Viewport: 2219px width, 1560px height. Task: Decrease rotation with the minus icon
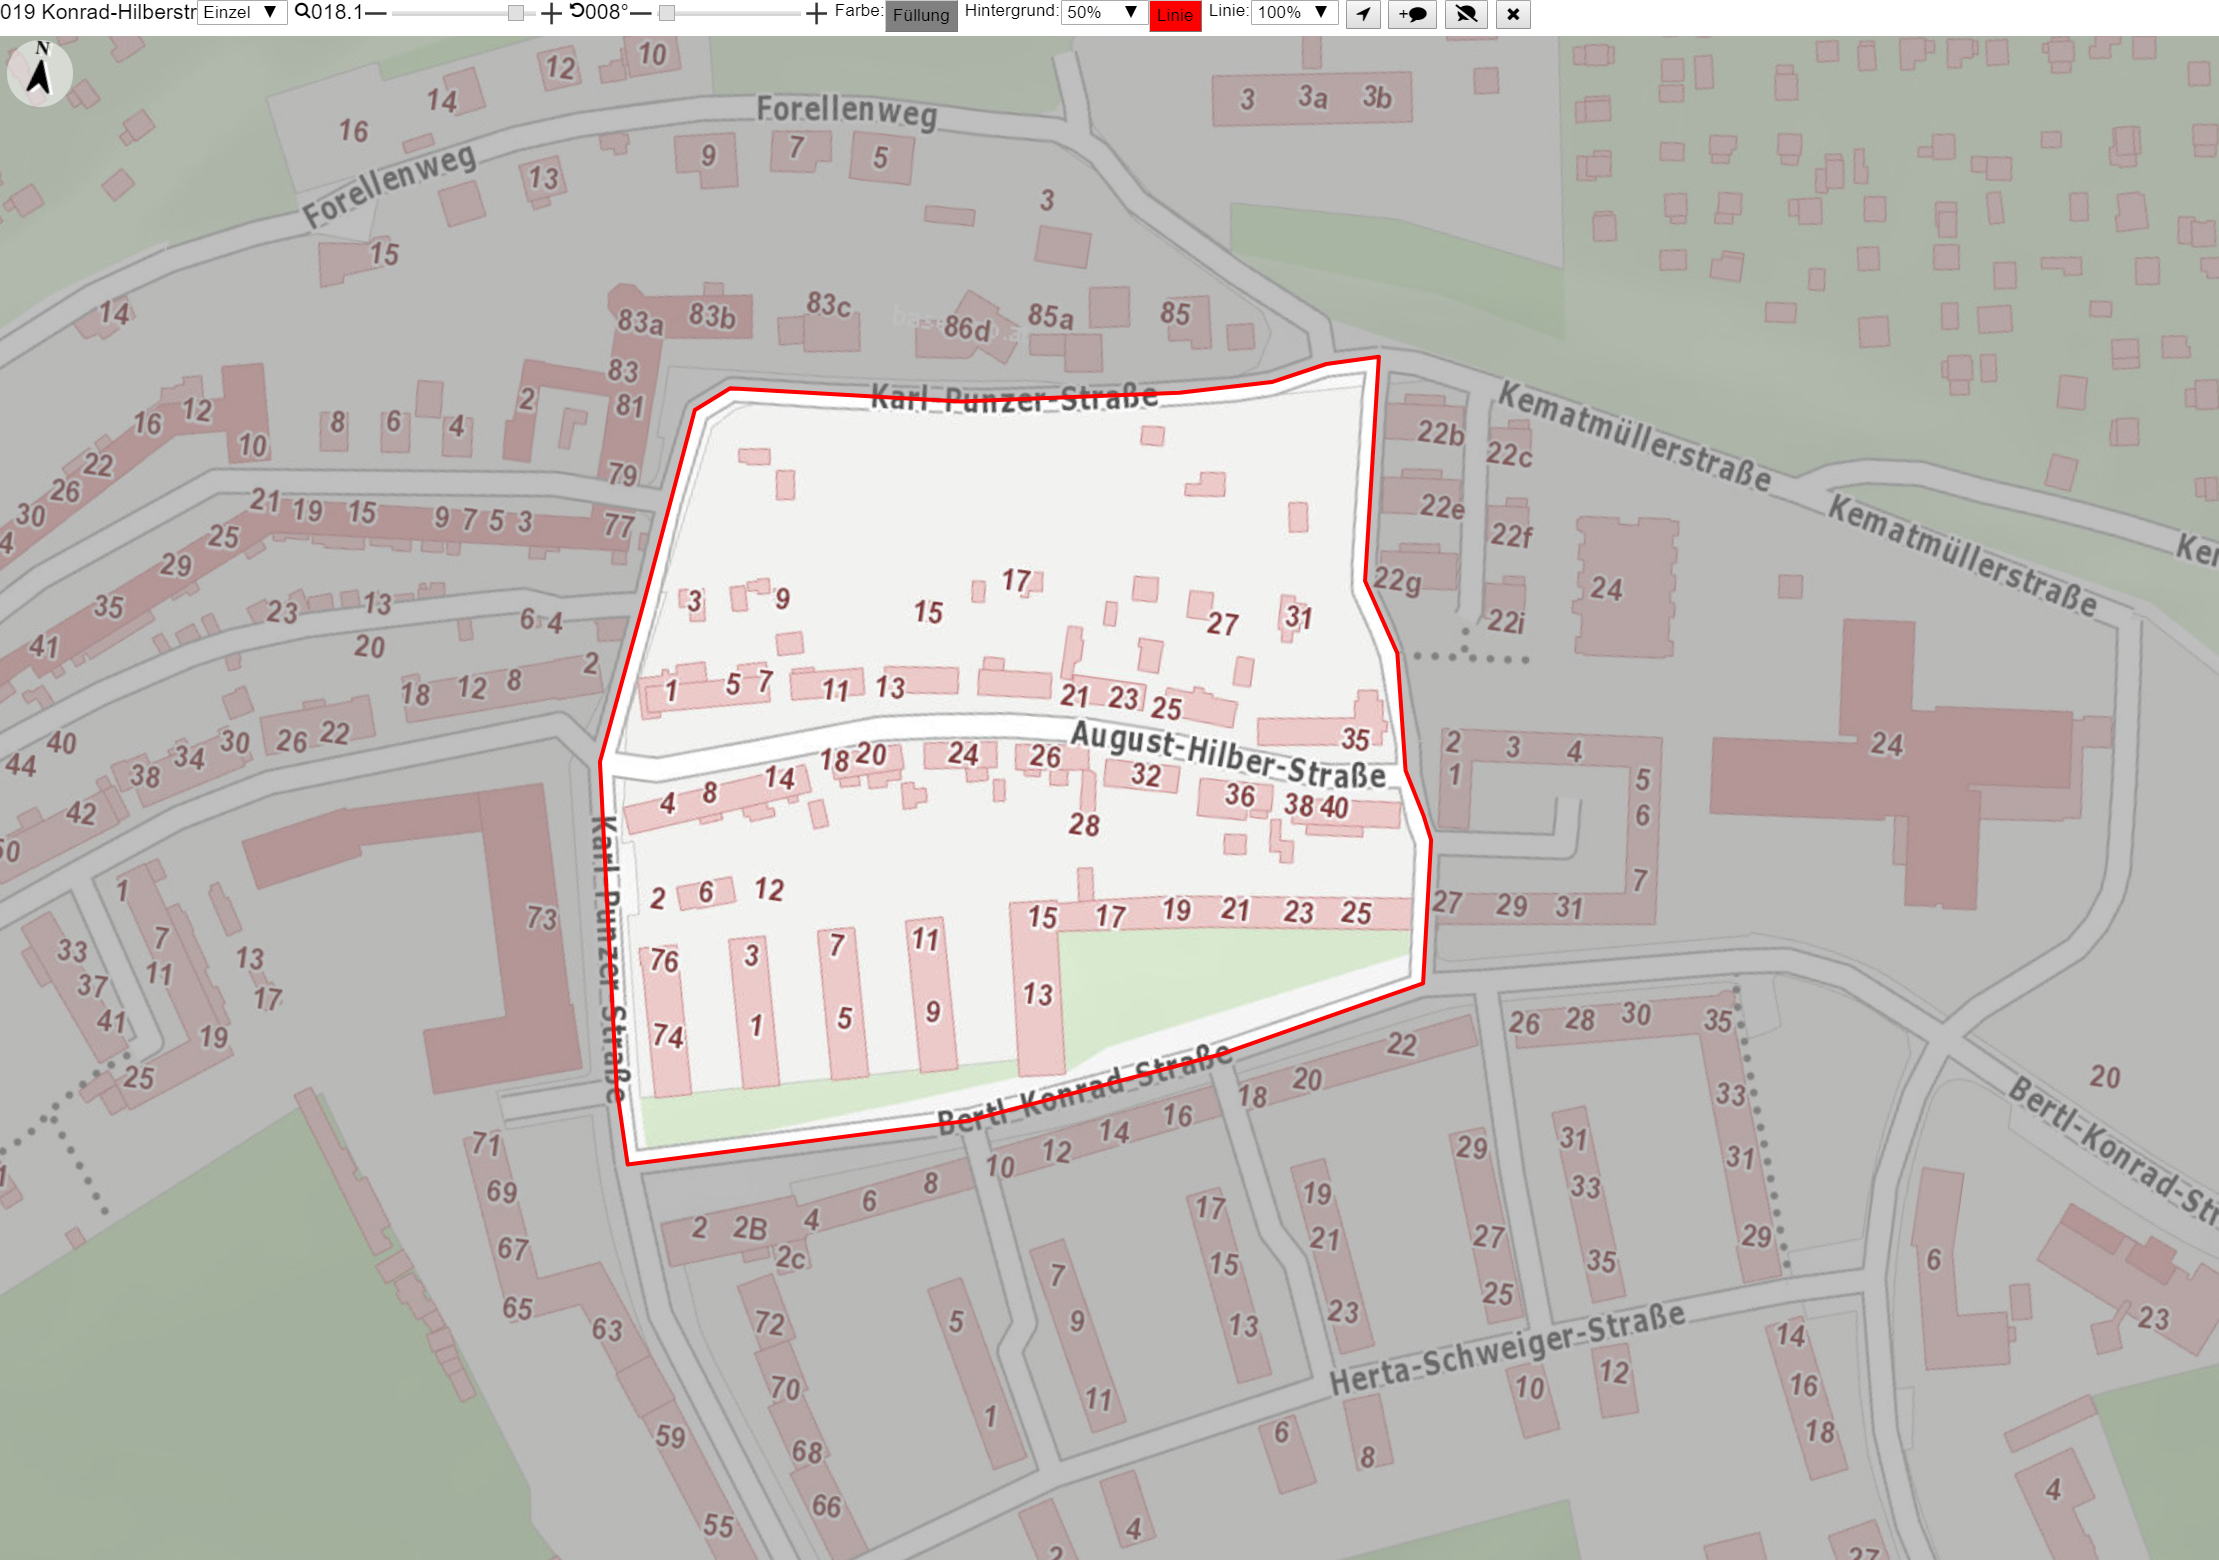click(x=641, y=13)
